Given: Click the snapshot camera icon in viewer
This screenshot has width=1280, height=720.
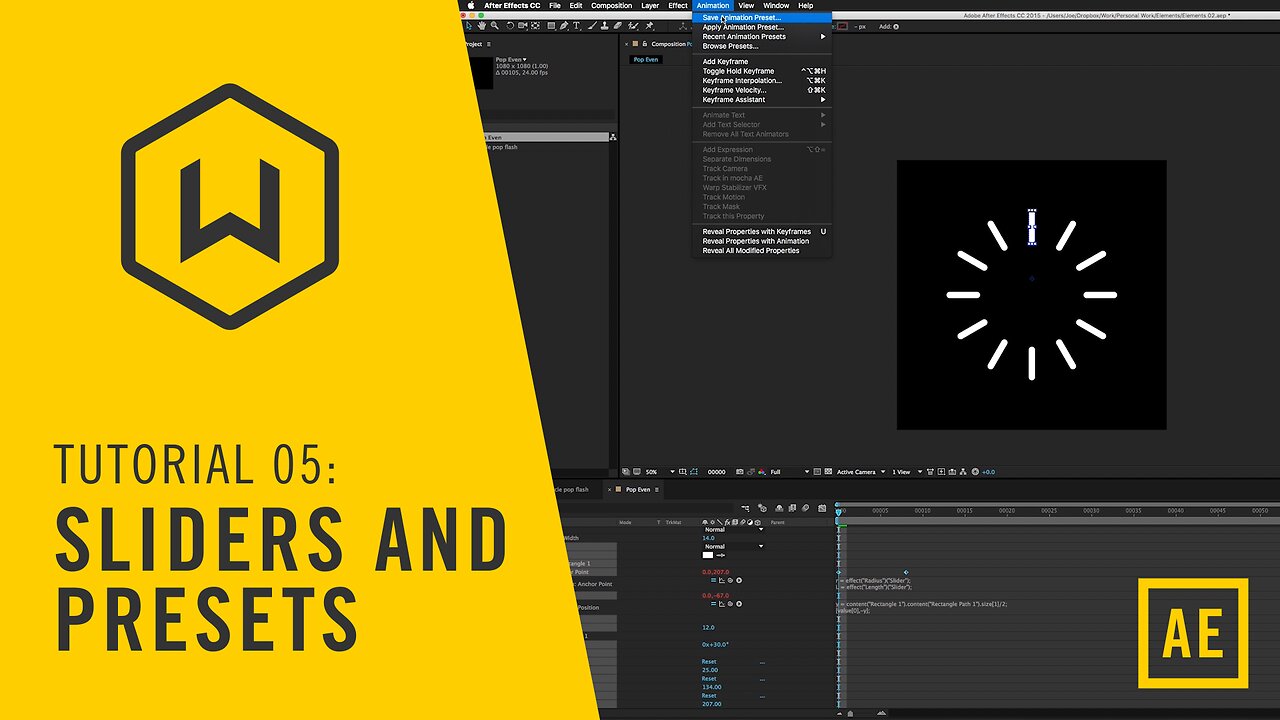Looking at the screenshot, I should point(742,472).
